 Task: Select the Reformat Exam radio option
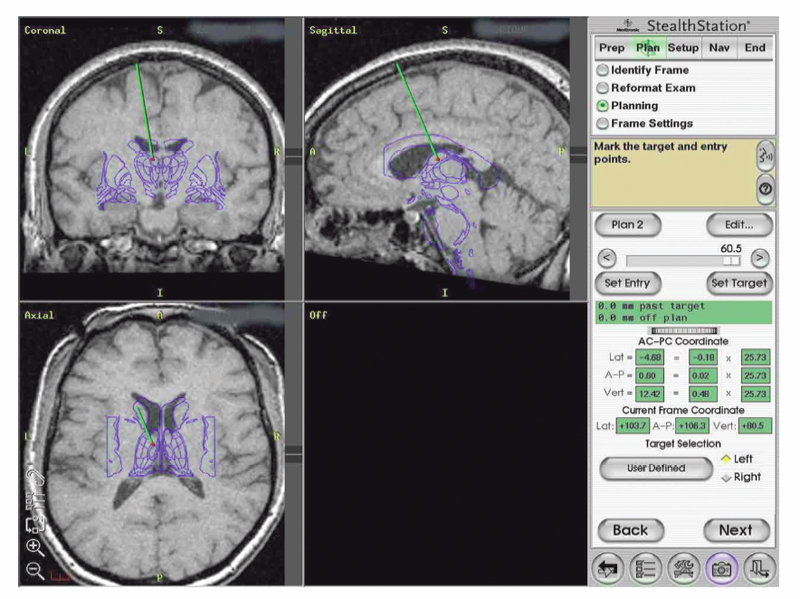(x=602, y=88)
